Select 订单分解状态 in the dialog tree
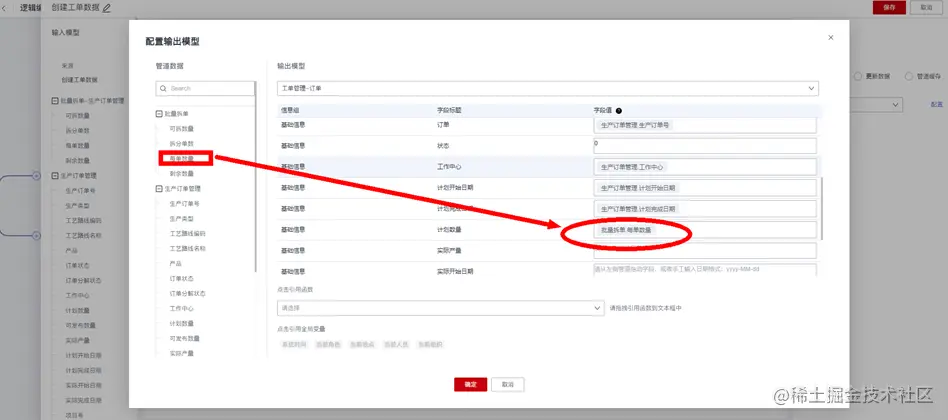The image size is (948, 420). [x=187, y=294]
